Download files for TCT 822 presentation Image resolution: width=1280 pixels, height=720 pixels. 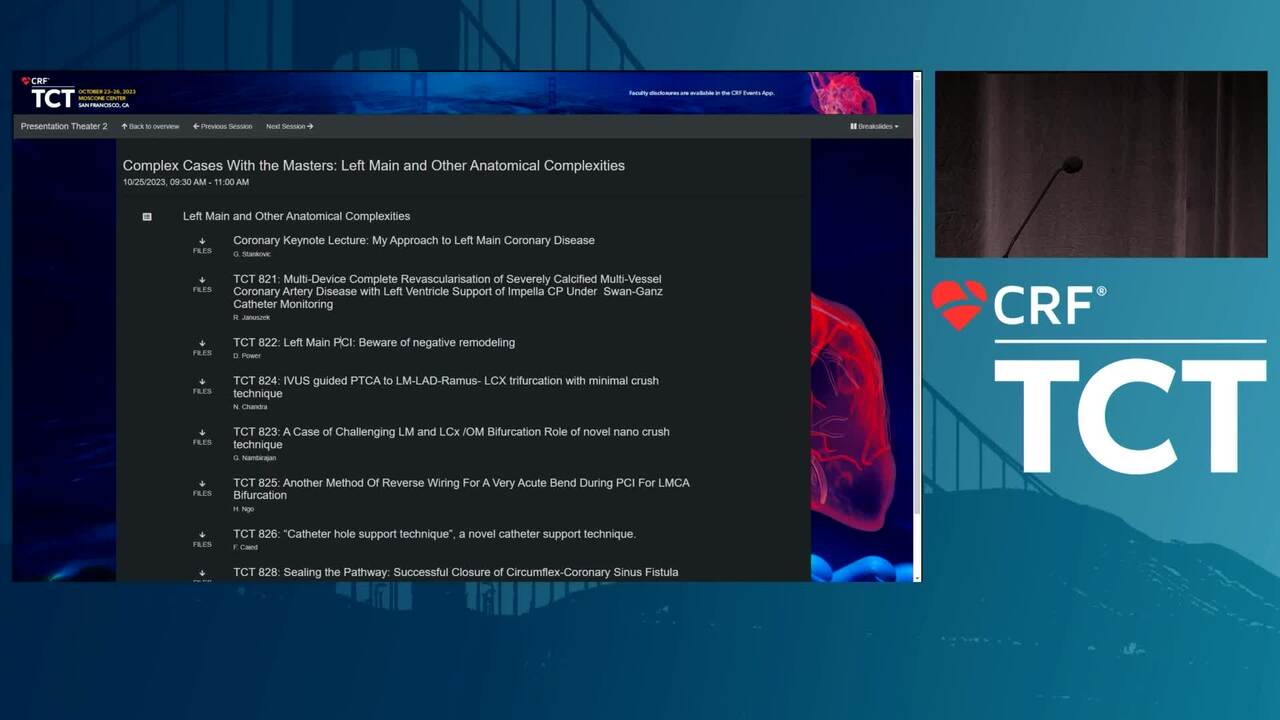(202, 347)
